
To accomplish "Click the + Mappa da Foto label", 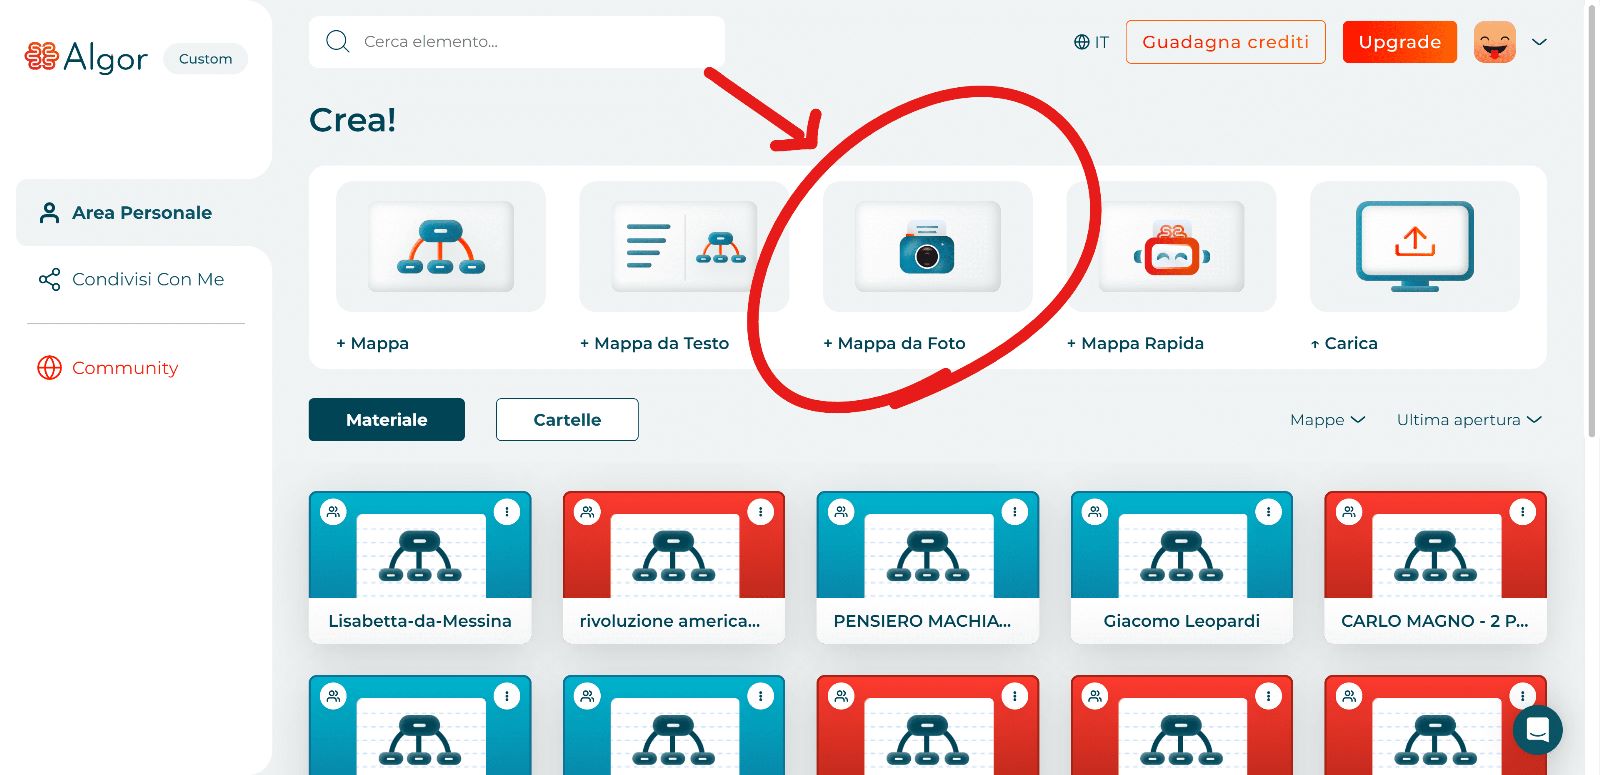I will pyautogui.click(x=895, y=343).
